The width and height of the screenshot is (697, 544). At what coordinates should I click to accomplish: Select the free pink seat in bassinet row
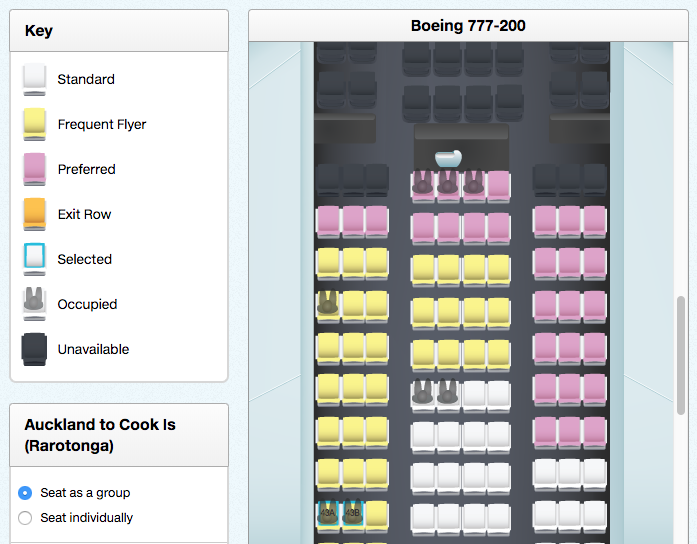[x=499, y=185]
